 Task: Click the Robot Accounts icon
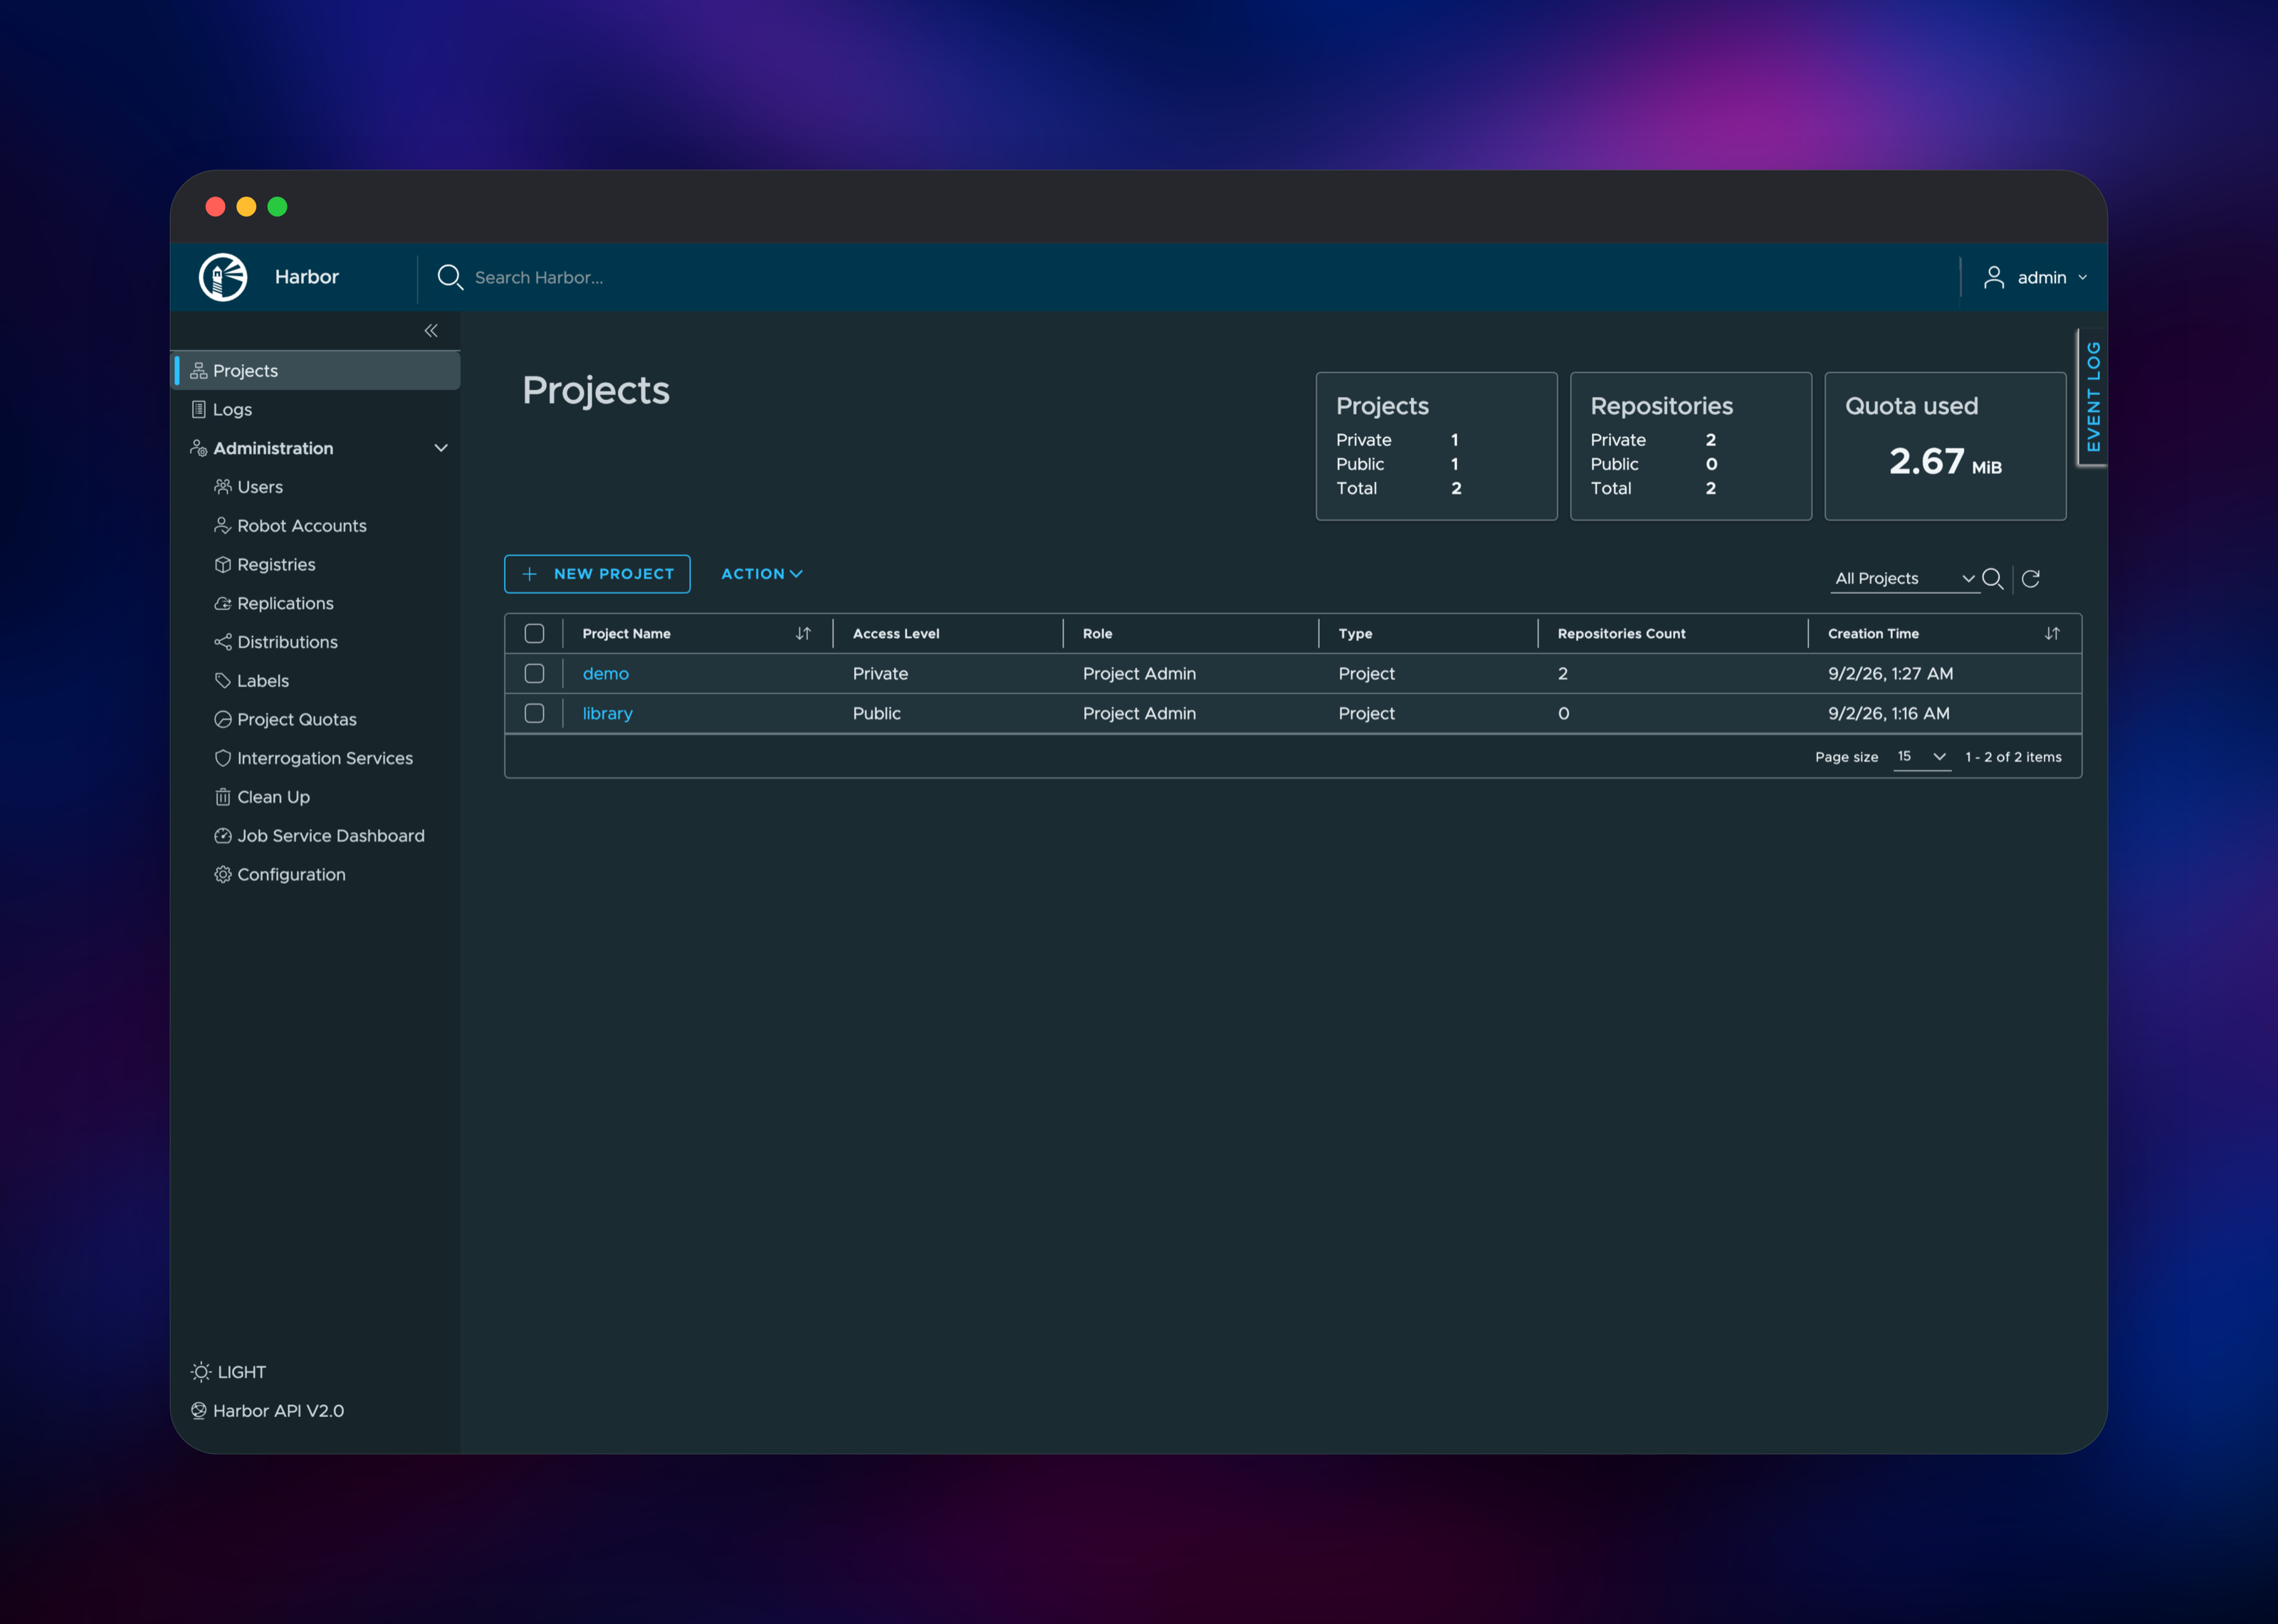tap(223, 526)
